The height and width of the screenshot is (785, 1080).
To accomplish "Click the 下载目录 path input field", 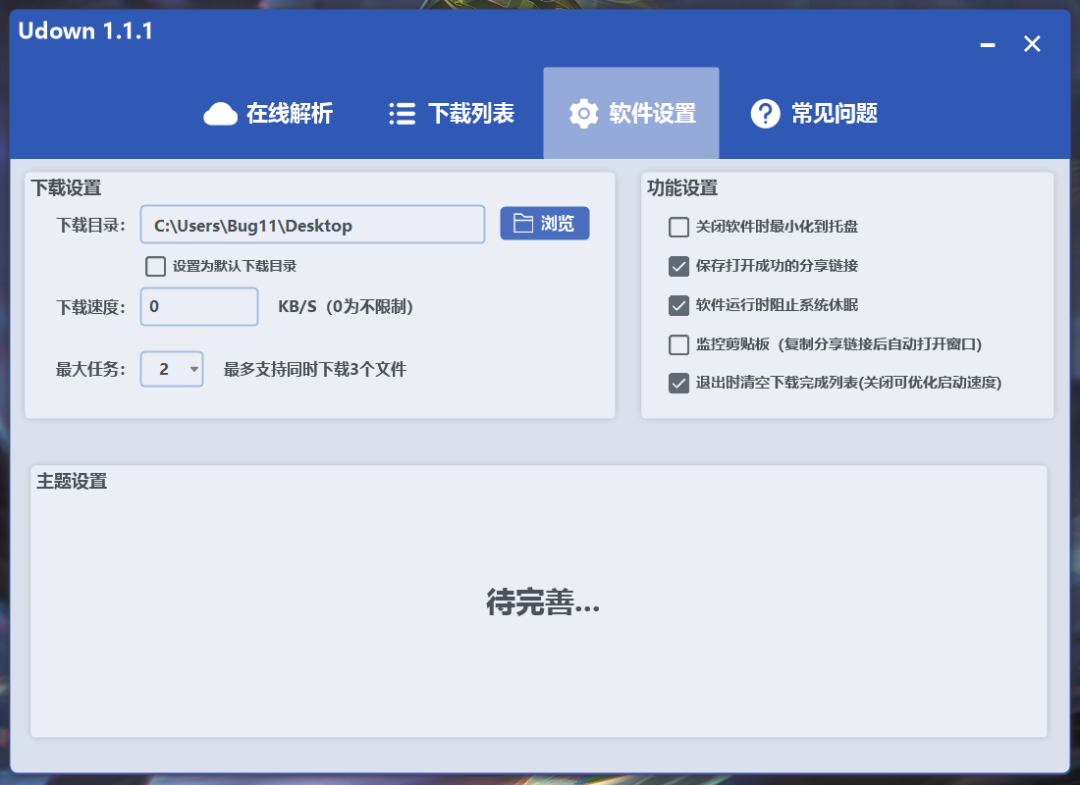I will click(x=313, y=224).
